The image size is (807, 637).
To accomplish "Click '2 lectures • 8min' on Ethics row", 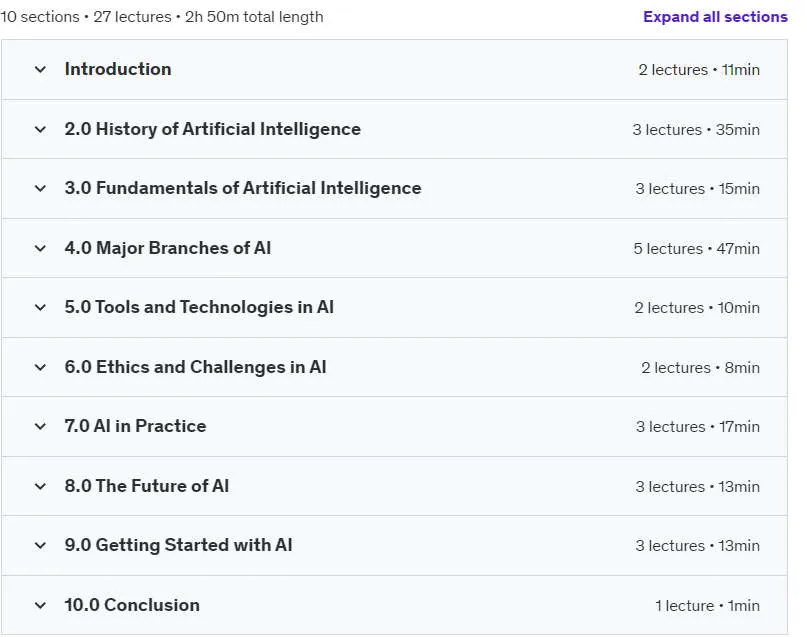I will 700,368.
